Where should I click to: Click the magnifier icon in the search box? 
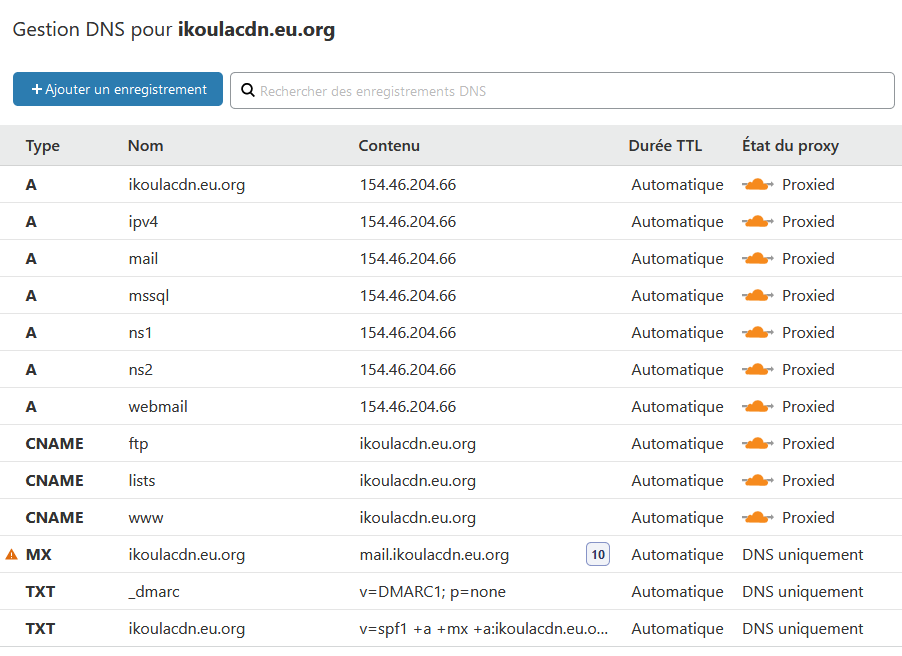click(x=247, y=90)
